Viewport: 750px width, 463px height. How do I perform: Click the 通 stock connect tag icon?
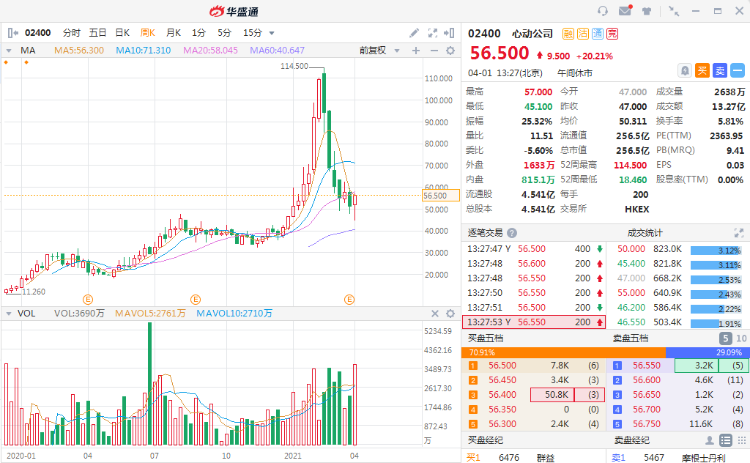click(x=597, y=33)
